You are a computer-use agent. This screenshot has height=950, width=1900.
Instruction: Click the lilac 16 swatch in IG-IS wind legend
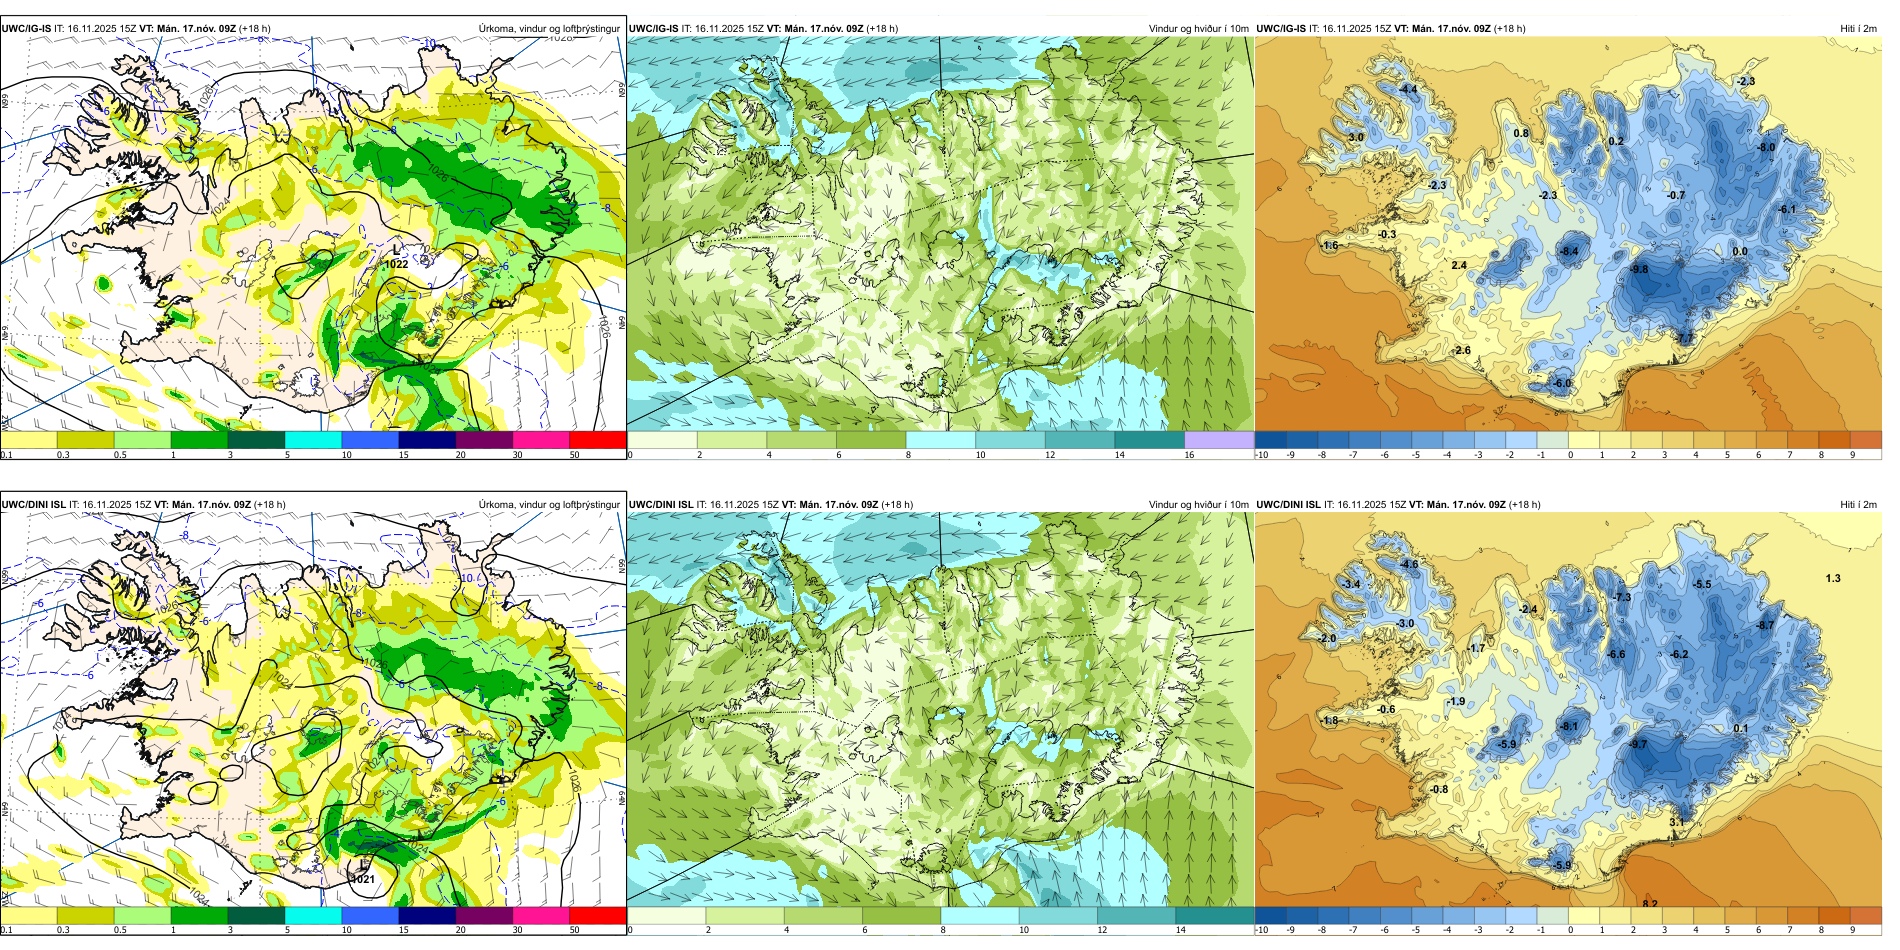point(1219,440)
